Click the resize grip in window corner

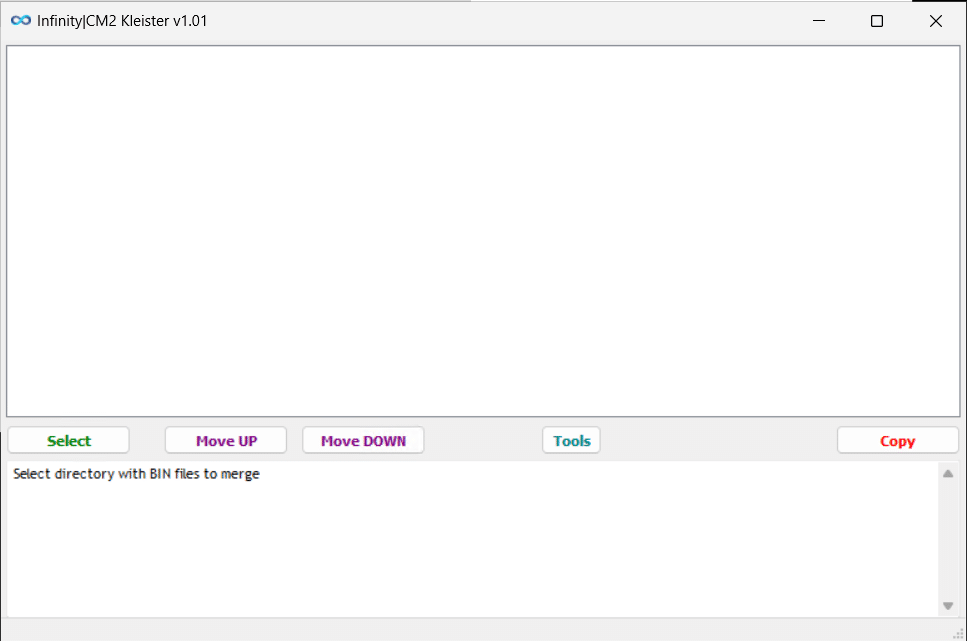pos(958,633)
